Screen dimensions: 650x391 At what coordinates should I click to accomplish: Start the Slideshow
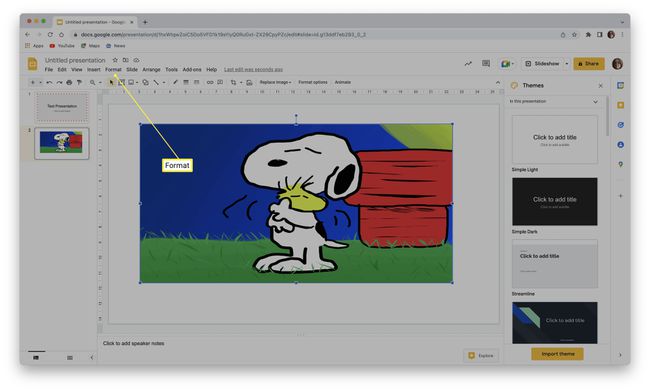click(x=543, y=64)
